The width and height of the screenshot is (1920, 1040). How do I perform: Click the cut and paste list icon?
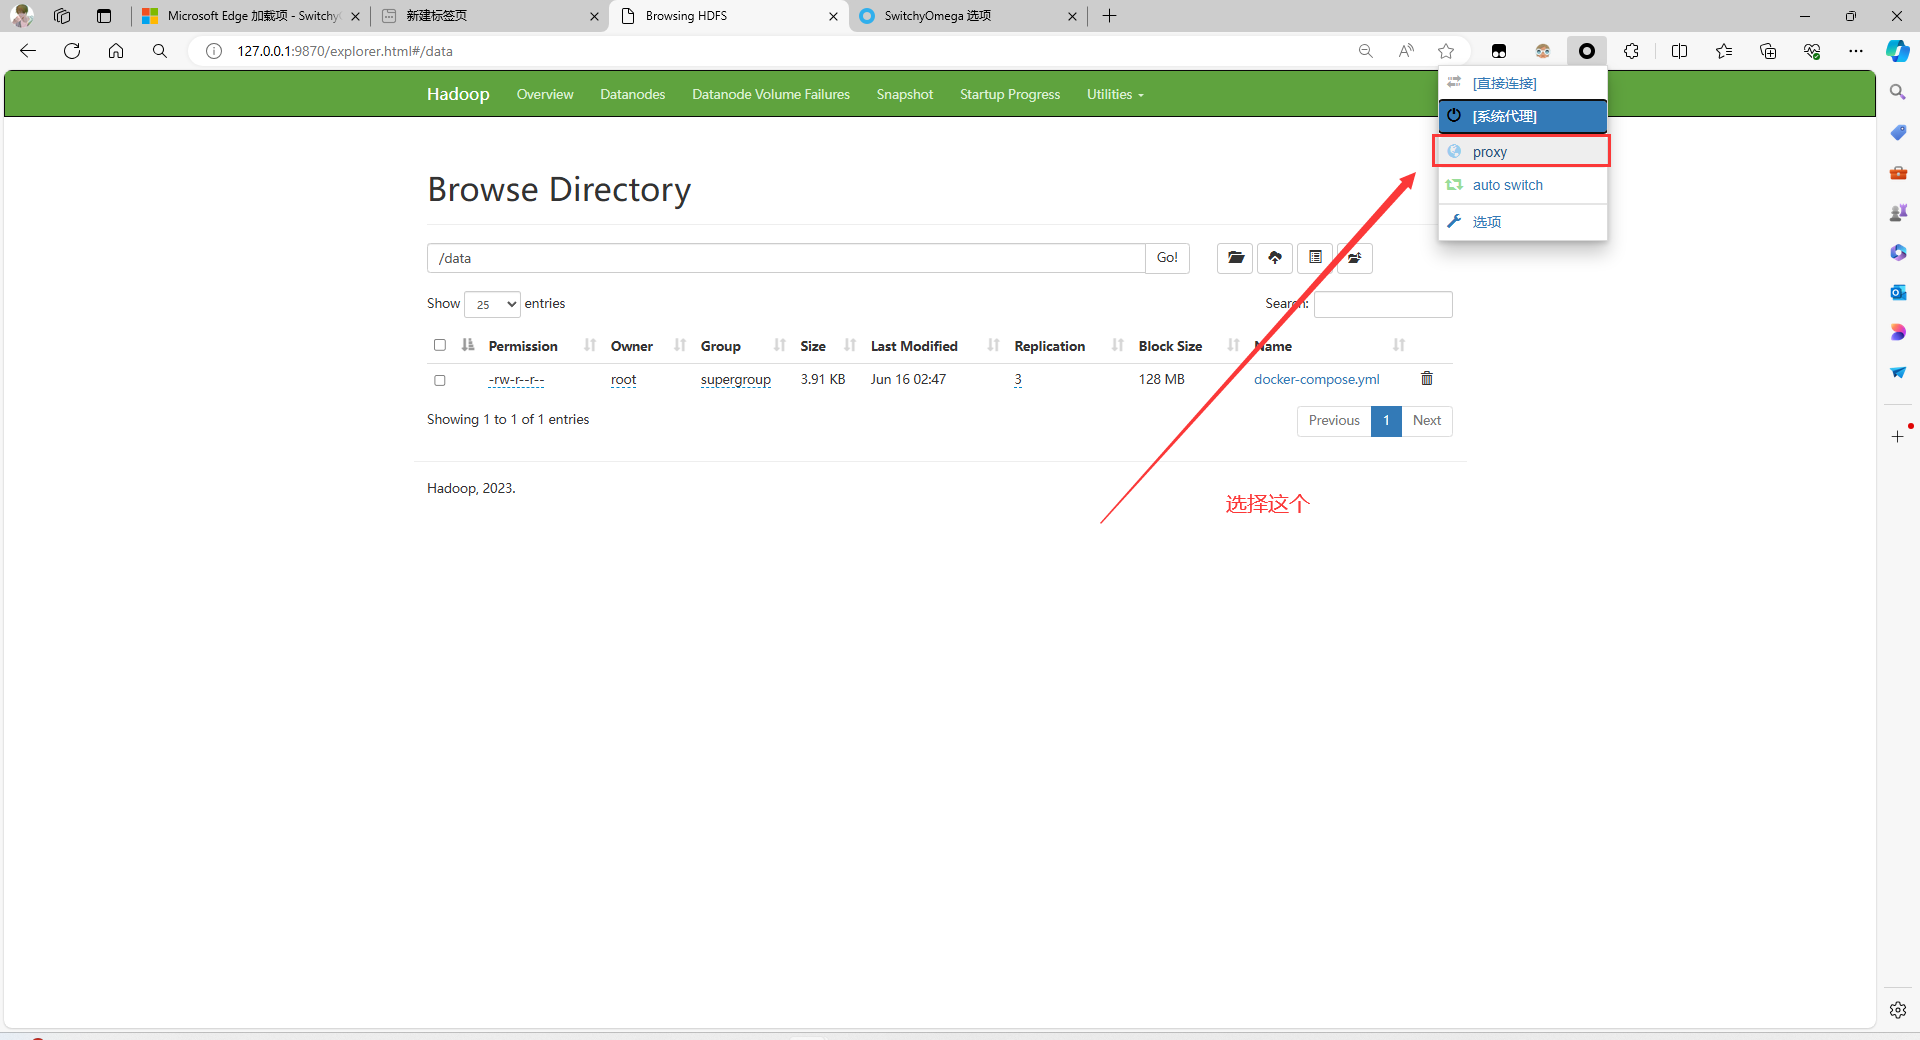point(1315,258)
